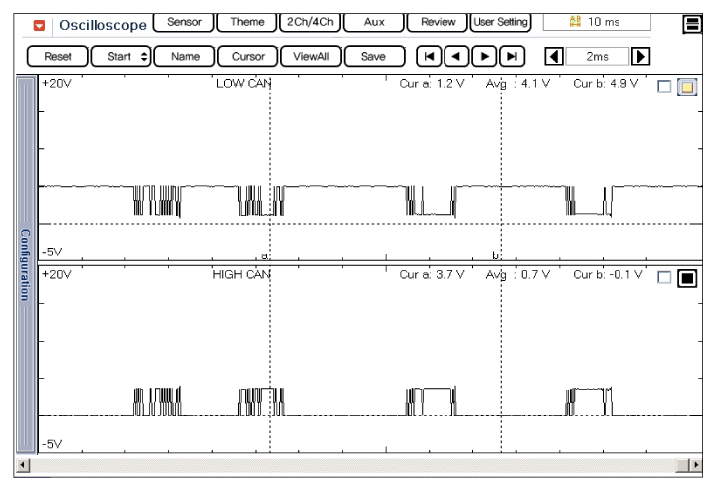This screenshot has width=716, height=491.
Task: Click LOW CAN Avg 4.1 V reading
Action: 517,84
